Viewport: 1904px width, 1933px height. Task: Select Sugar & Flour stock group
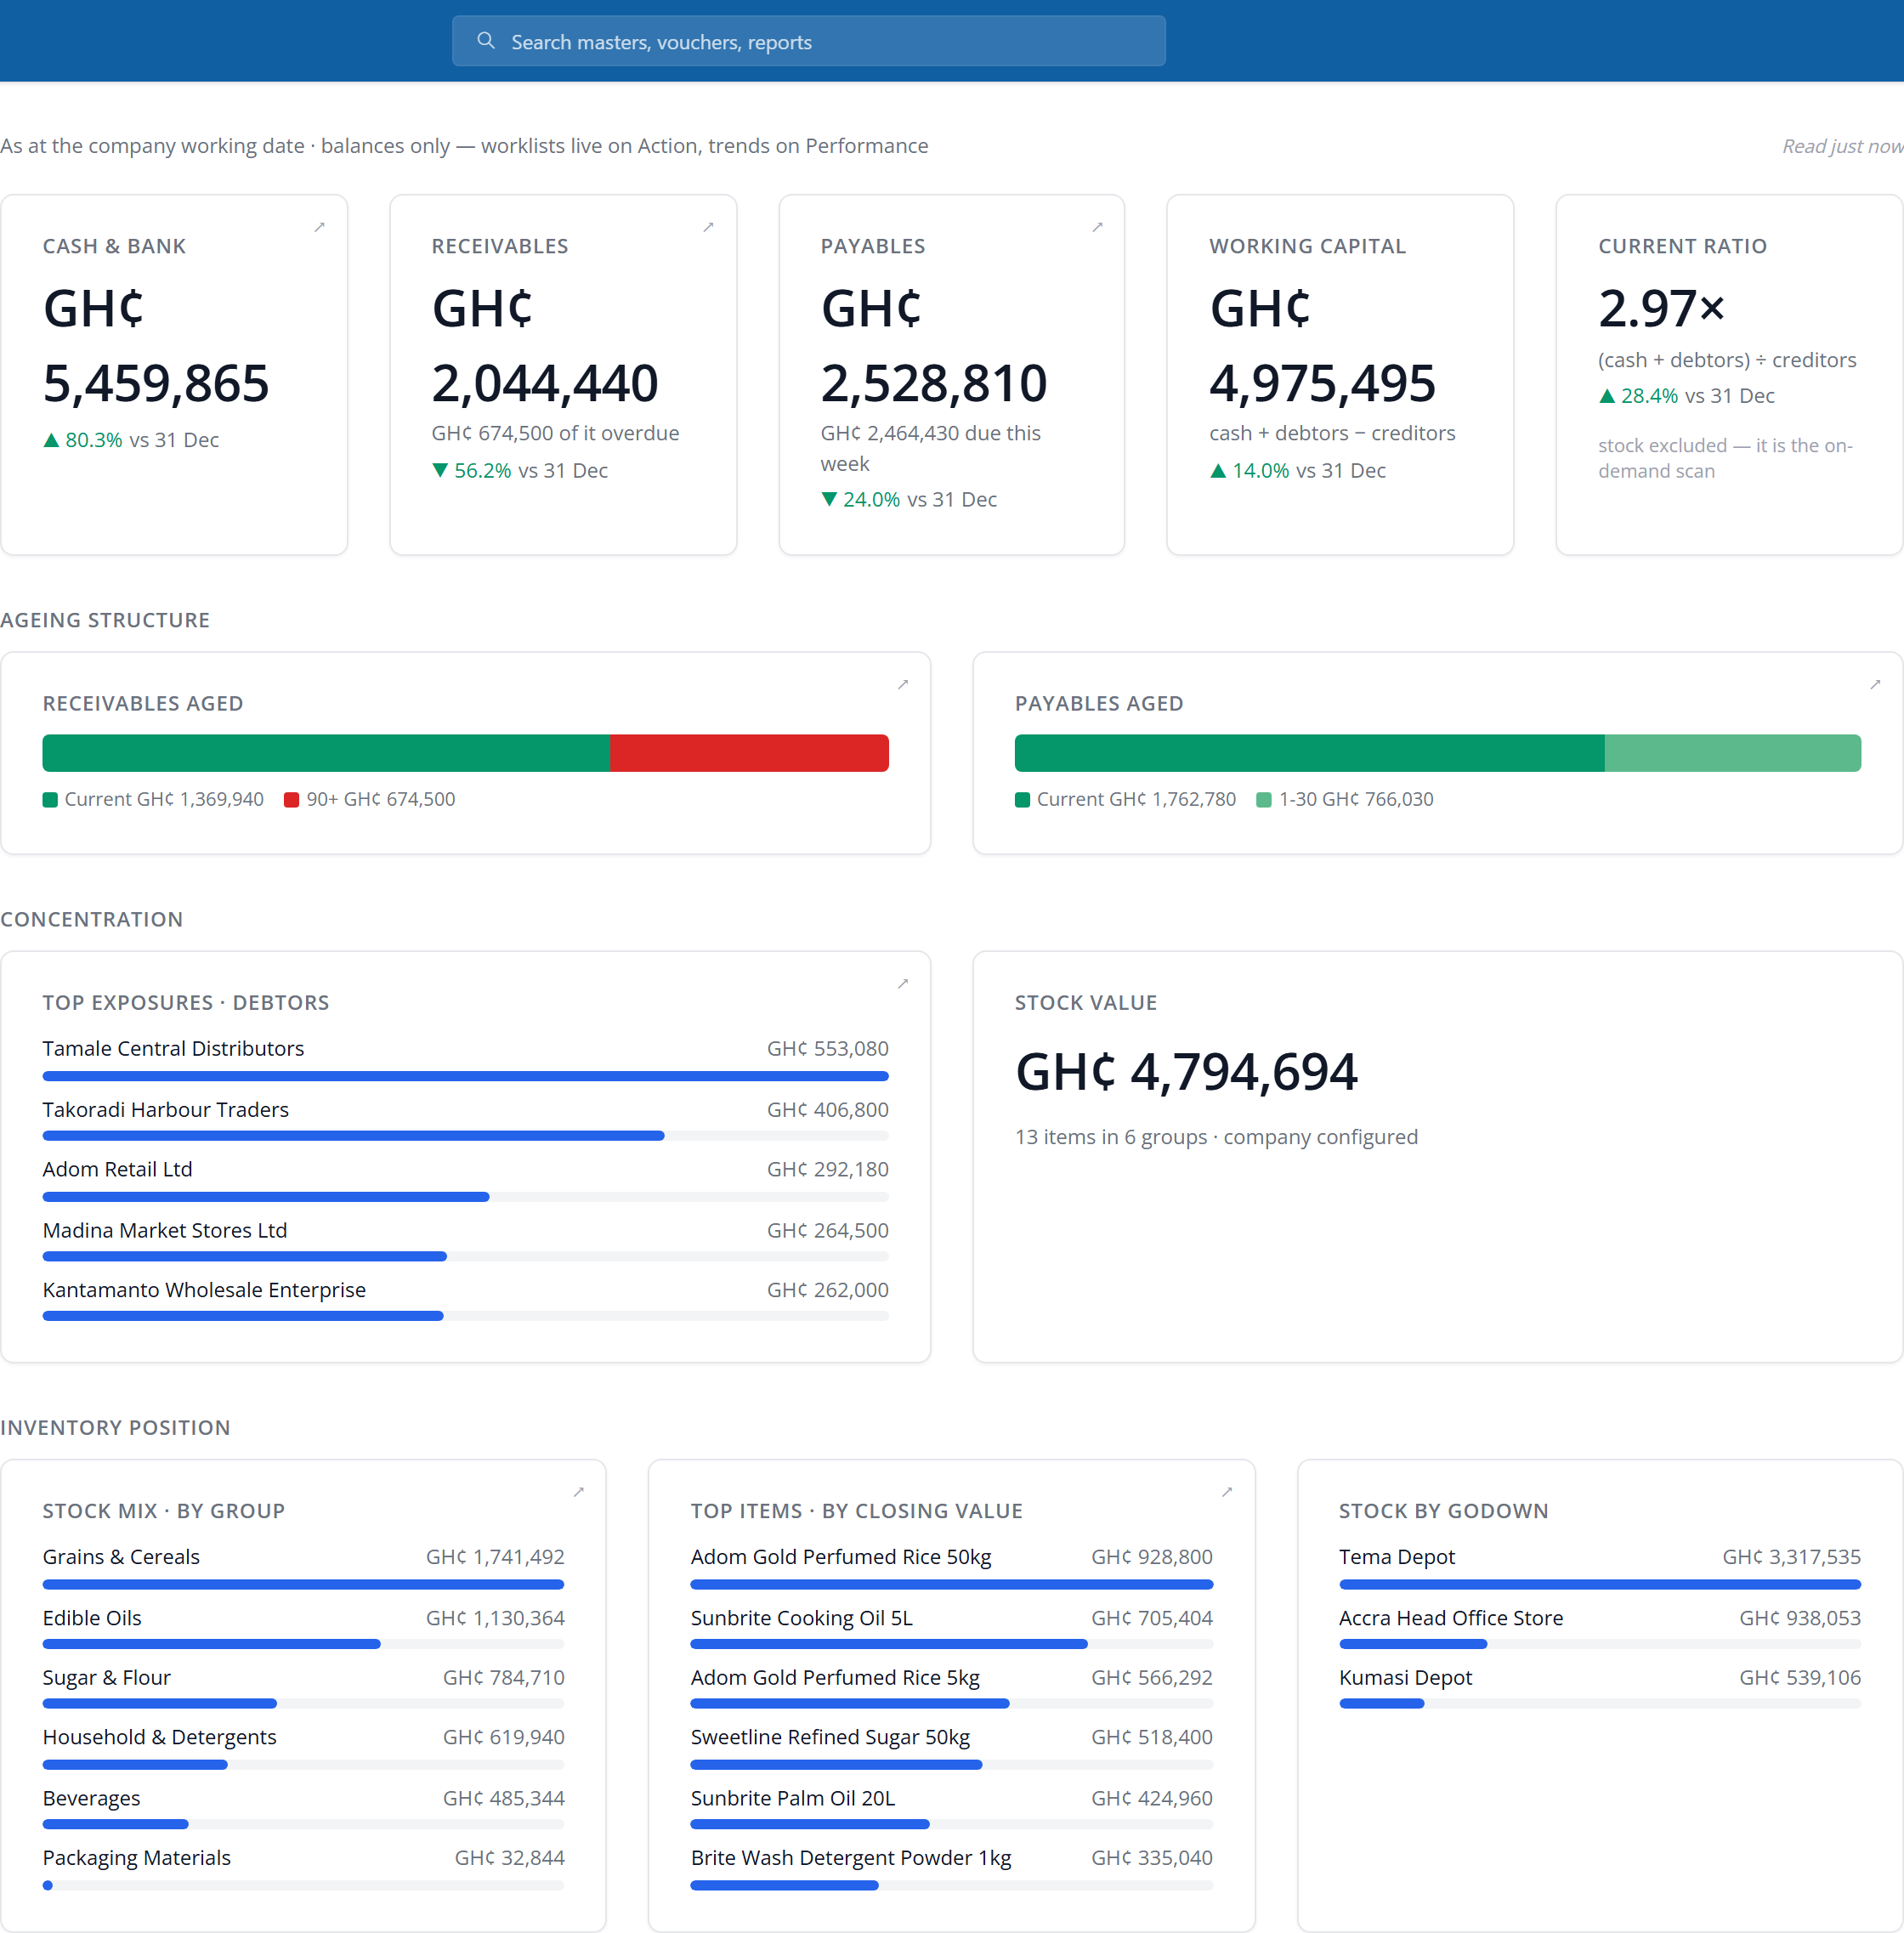(303, 1688)
